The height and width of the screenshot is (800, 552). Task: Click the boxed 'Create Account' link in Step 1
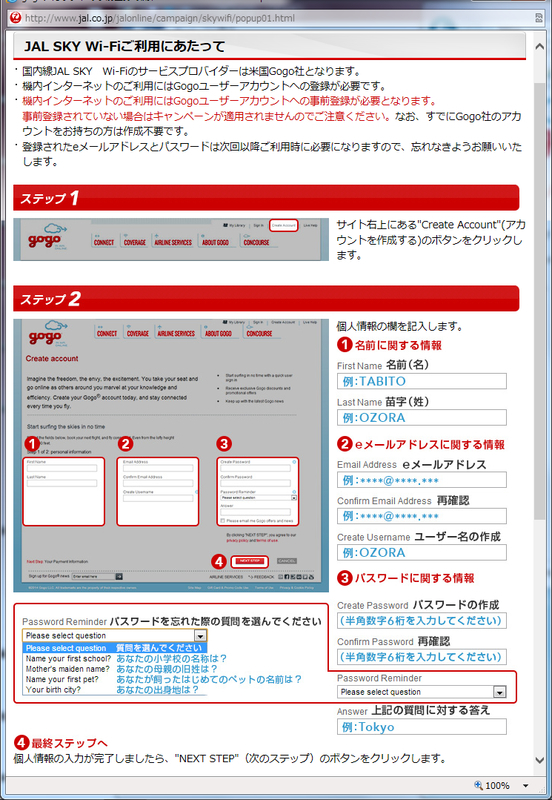click(x=283, y=225)
